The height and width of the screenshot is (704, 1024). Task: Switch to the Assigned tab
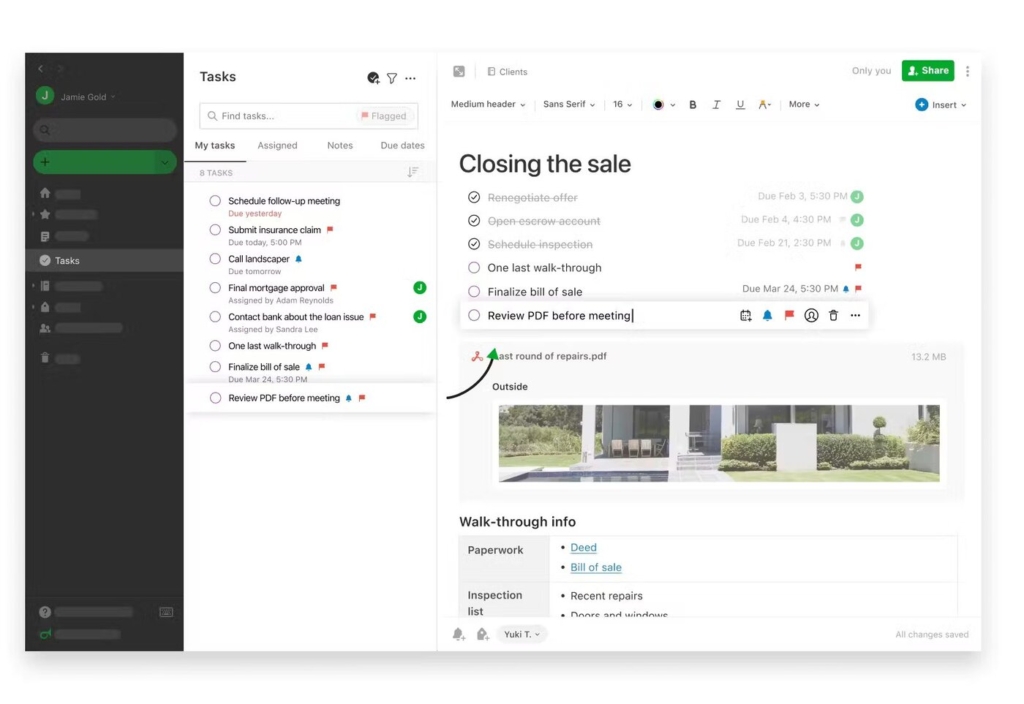click(x=277, y=145)
